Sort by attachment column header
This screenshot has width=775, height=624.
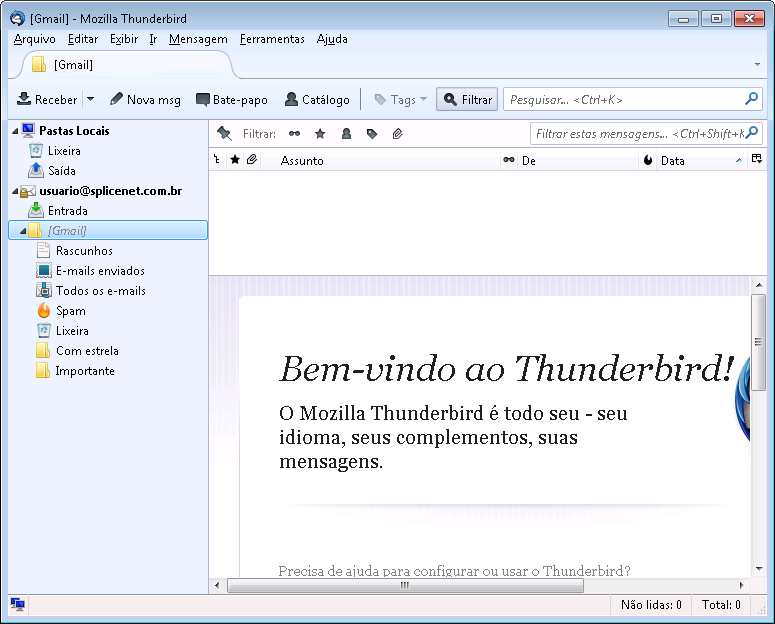tap(252, 159)
